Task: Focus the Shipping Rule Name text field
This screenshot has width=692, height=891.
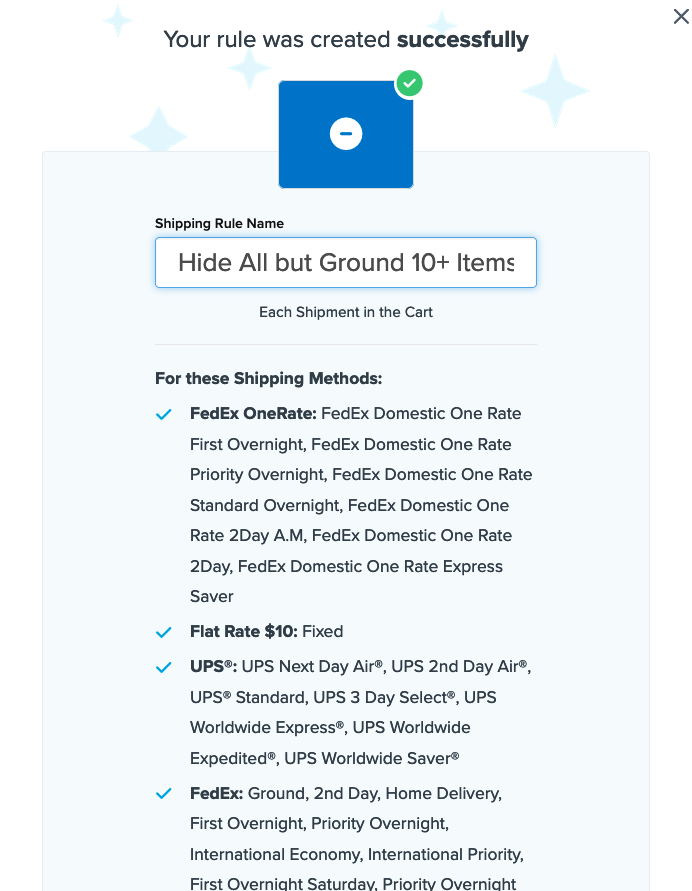Action: pos(346,263)
